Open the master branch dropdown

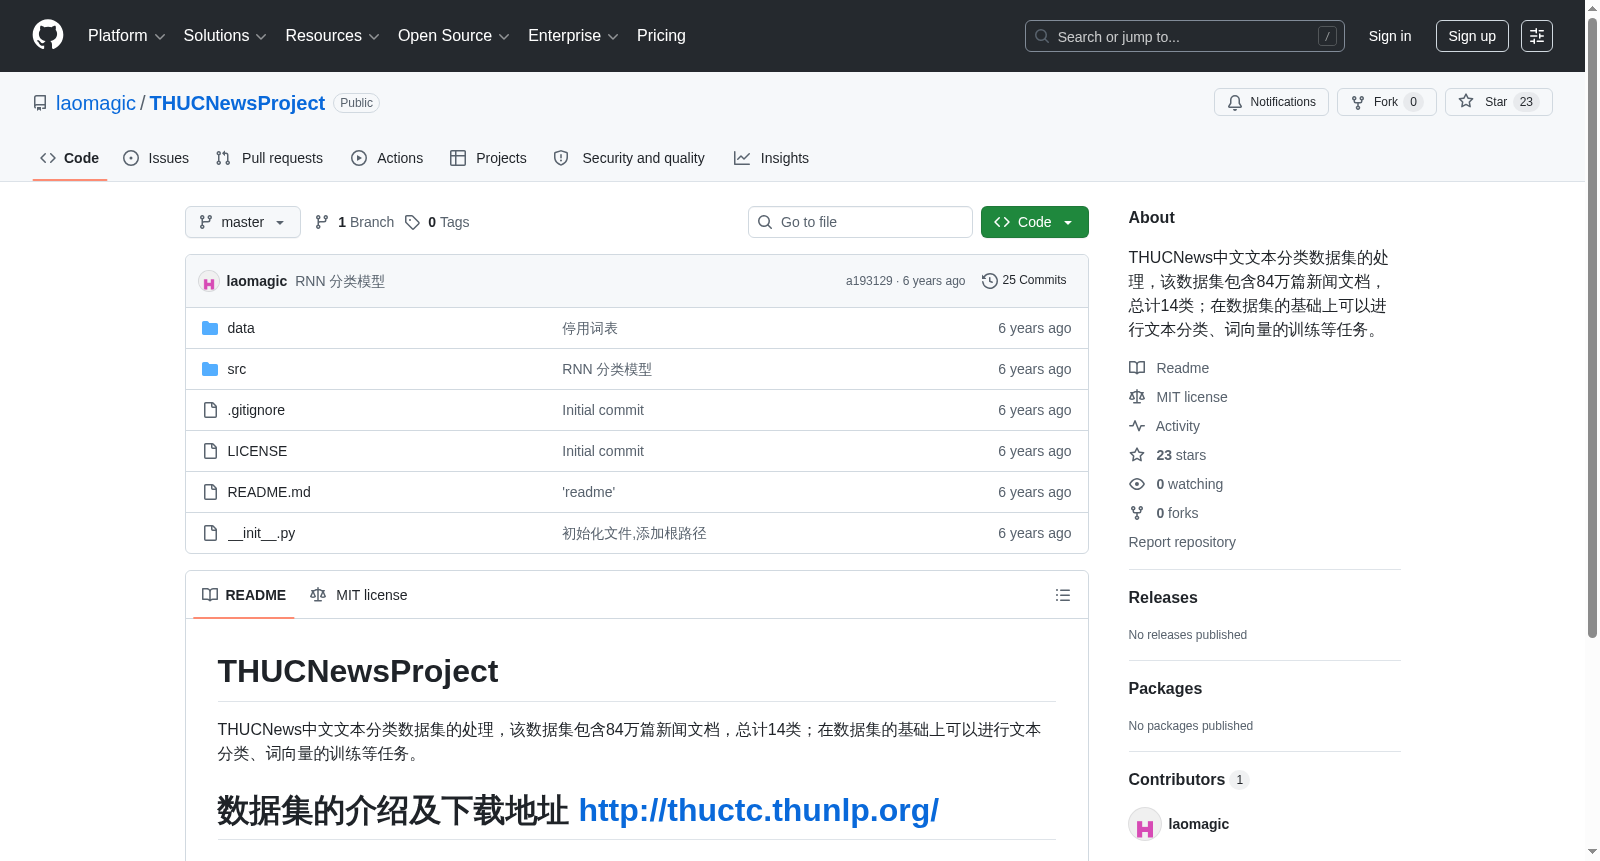pyautogui.click(x=243, y=222)
